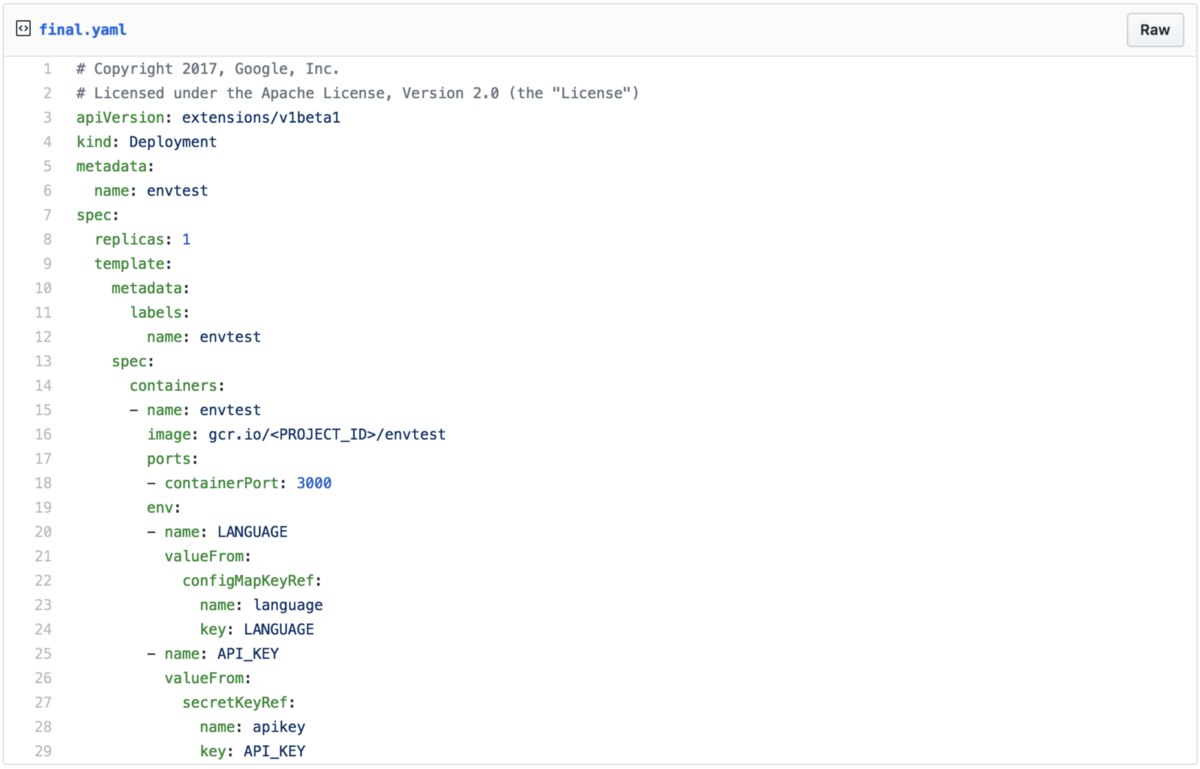Viewport: 1200px width, 769px height.
Task: Click the secretKeyRef key text
Action: pyautogui.click(x=238, y=702)
